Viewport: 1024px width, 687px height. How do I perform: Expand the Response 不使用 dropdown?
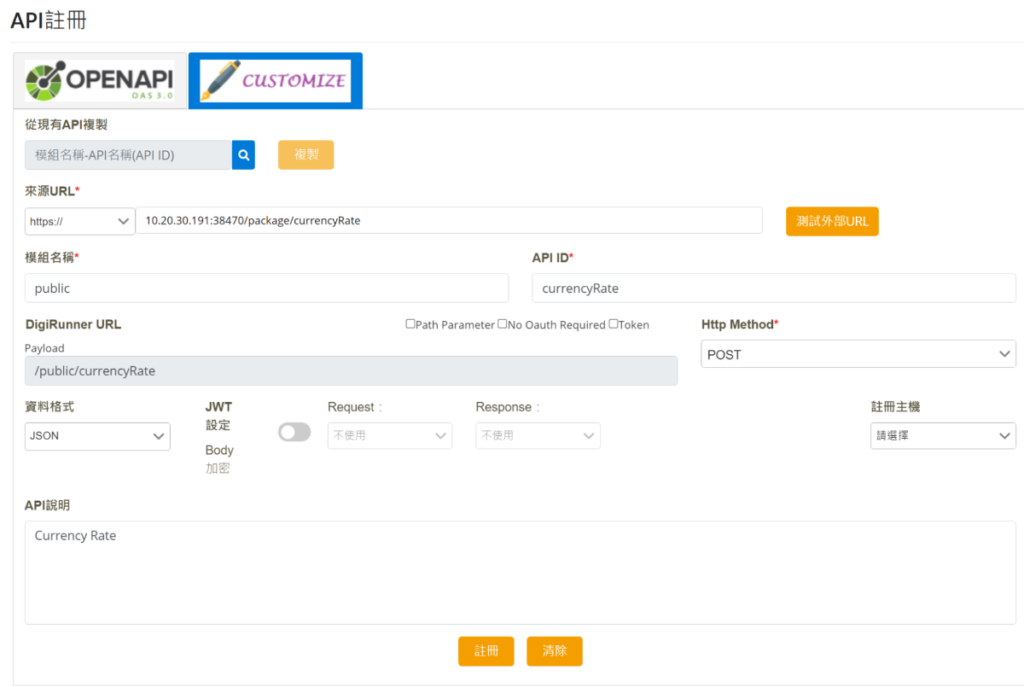[537, 435]
